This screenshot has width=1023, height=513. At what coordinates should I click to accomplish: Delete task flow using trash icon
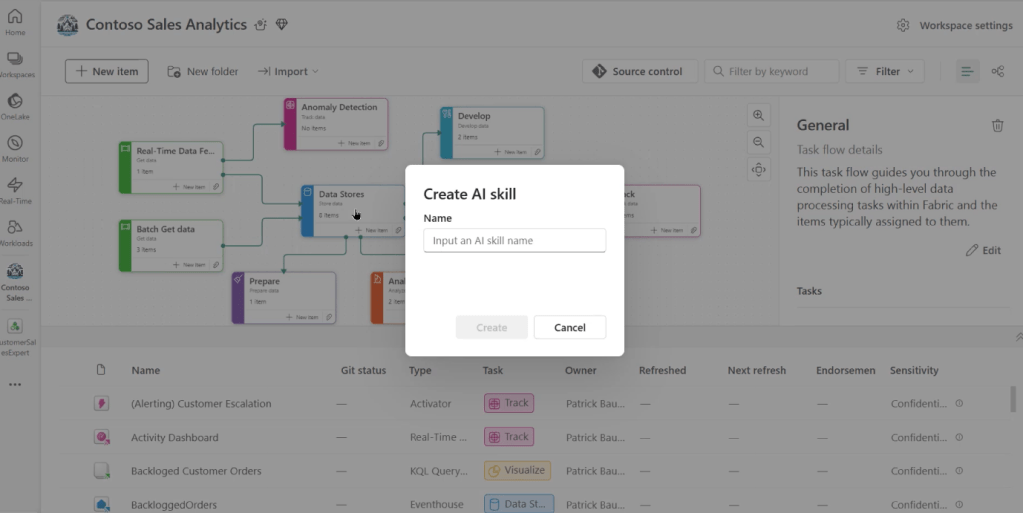997,126
